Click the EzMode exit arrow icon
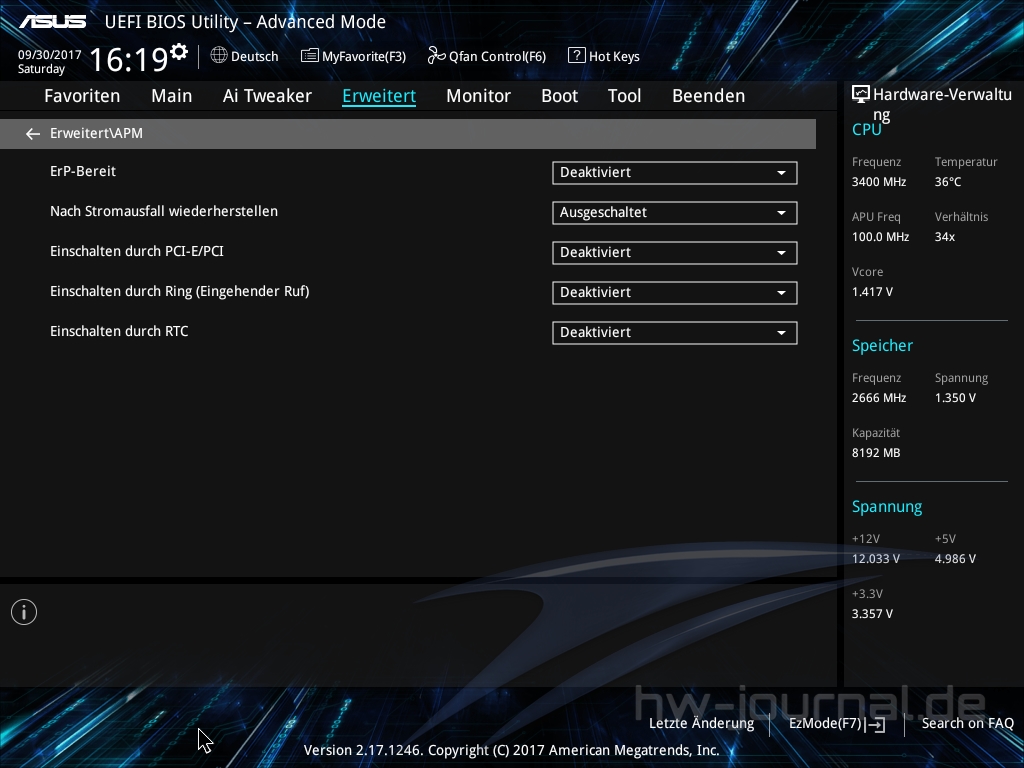 point(876,724)
